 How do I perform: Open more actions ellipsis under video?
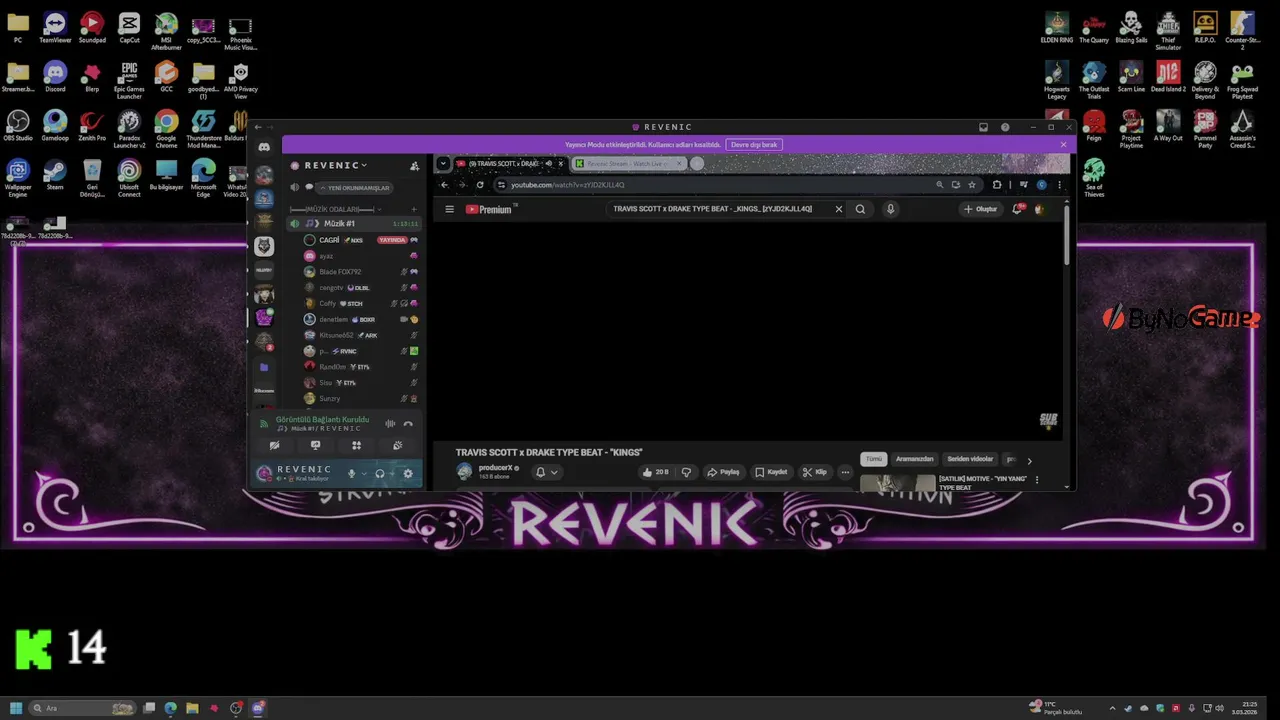845,472
